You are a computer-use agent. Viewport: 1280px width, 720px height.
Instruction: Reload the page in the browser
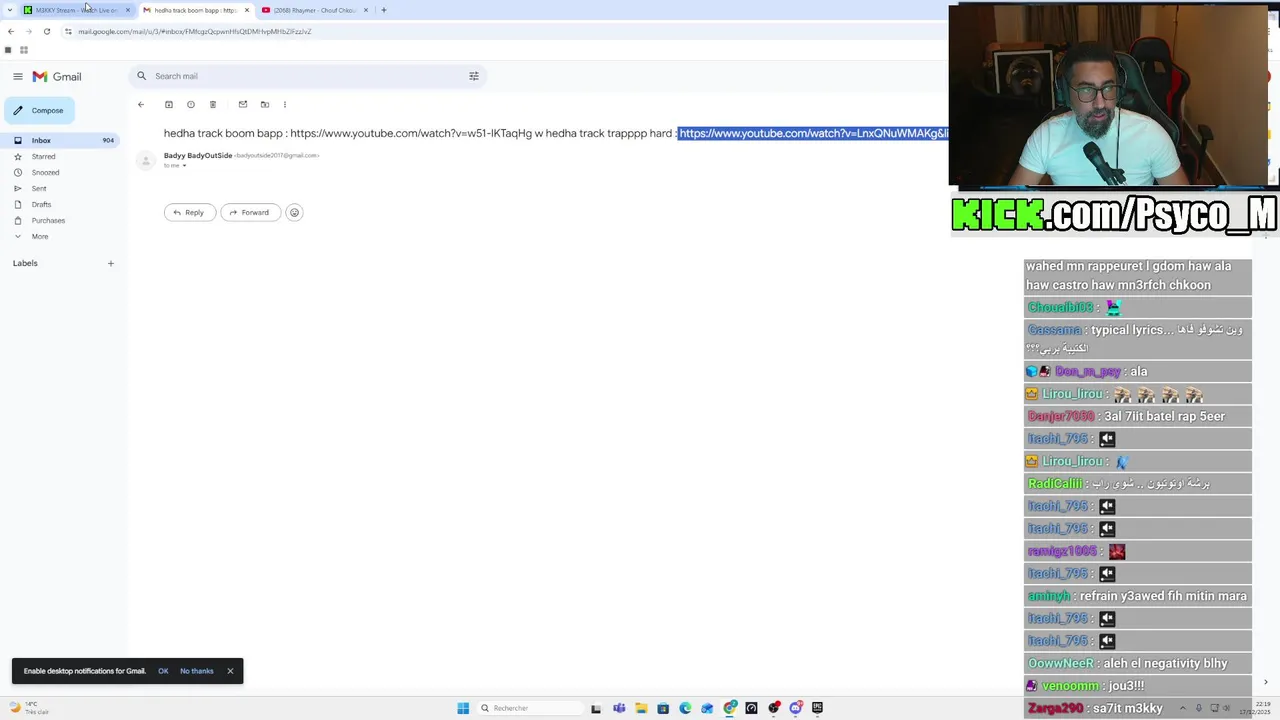click(47, 31)
